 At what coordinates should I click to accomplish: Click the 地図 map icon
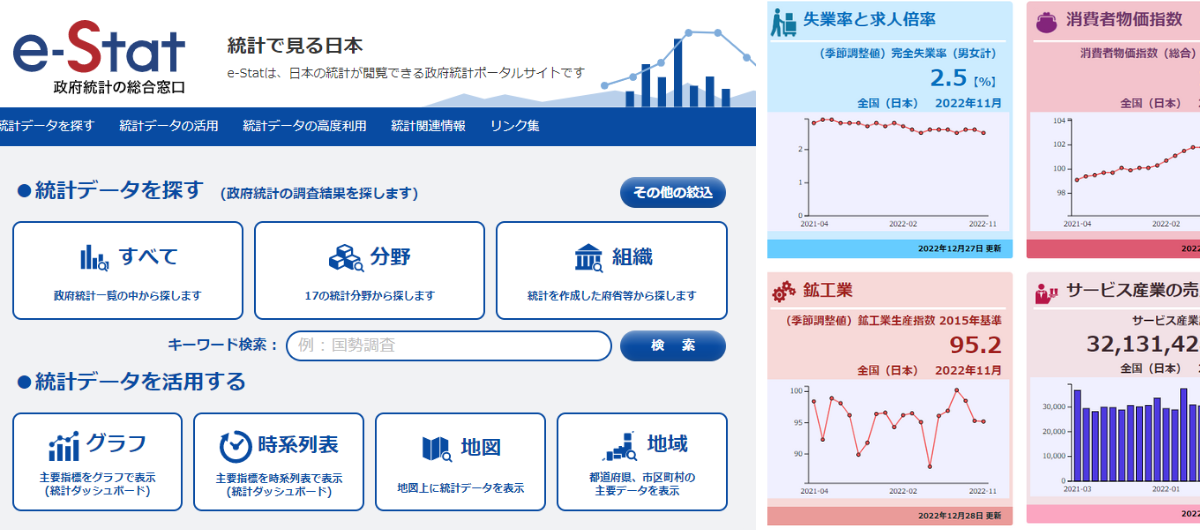(437, 449)
